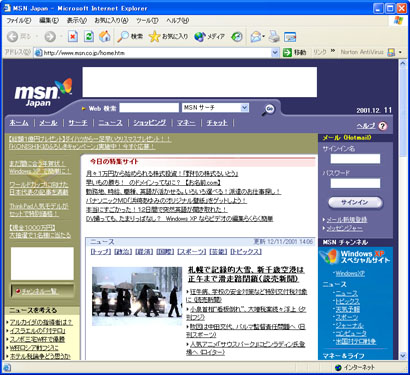This screenshot has height=375, width=410.
Task: Click the Print toolbar icon
Action: (x=274, y=37)
